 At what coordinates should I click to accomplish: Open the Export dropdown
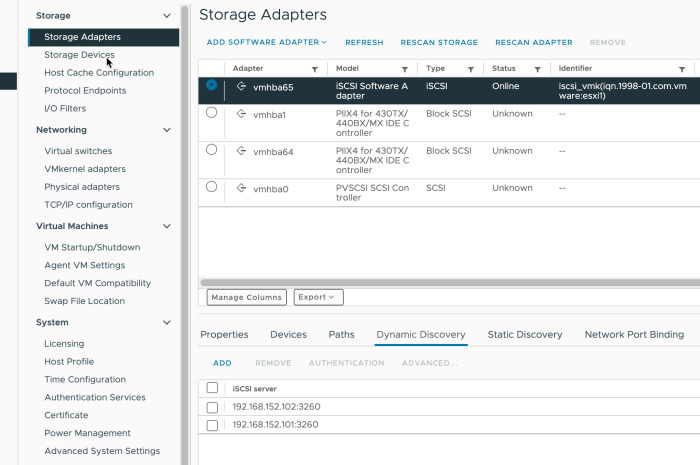(x=318, y=297)
